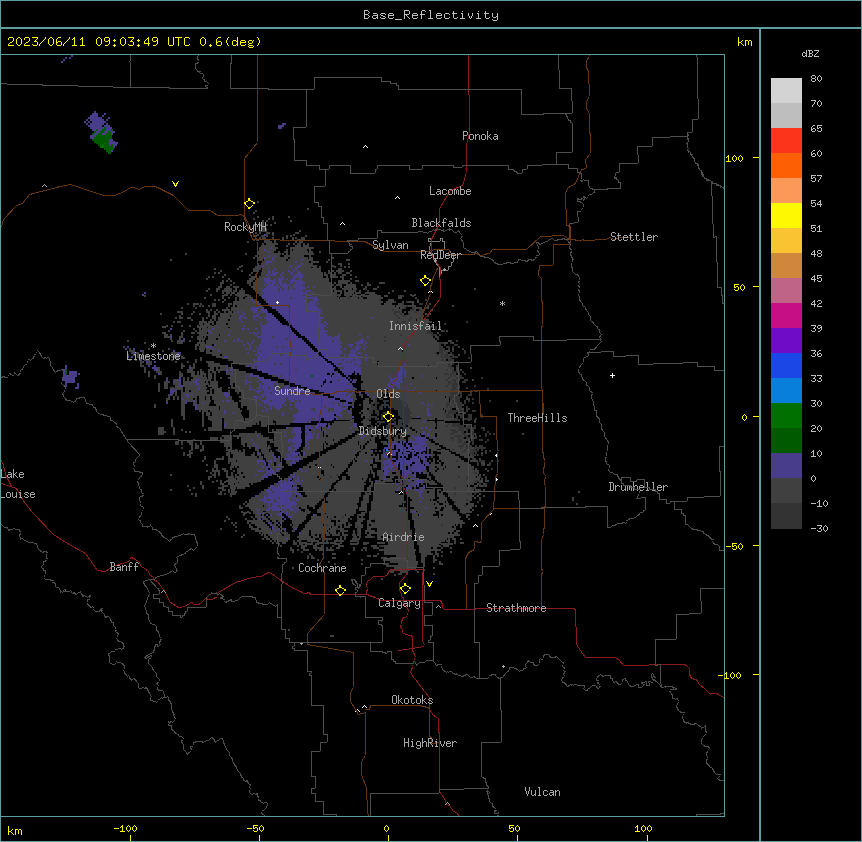Select the violet 36-39 dBZ legend color
Viewport: 862px width, 842px height.
(786, 340)
